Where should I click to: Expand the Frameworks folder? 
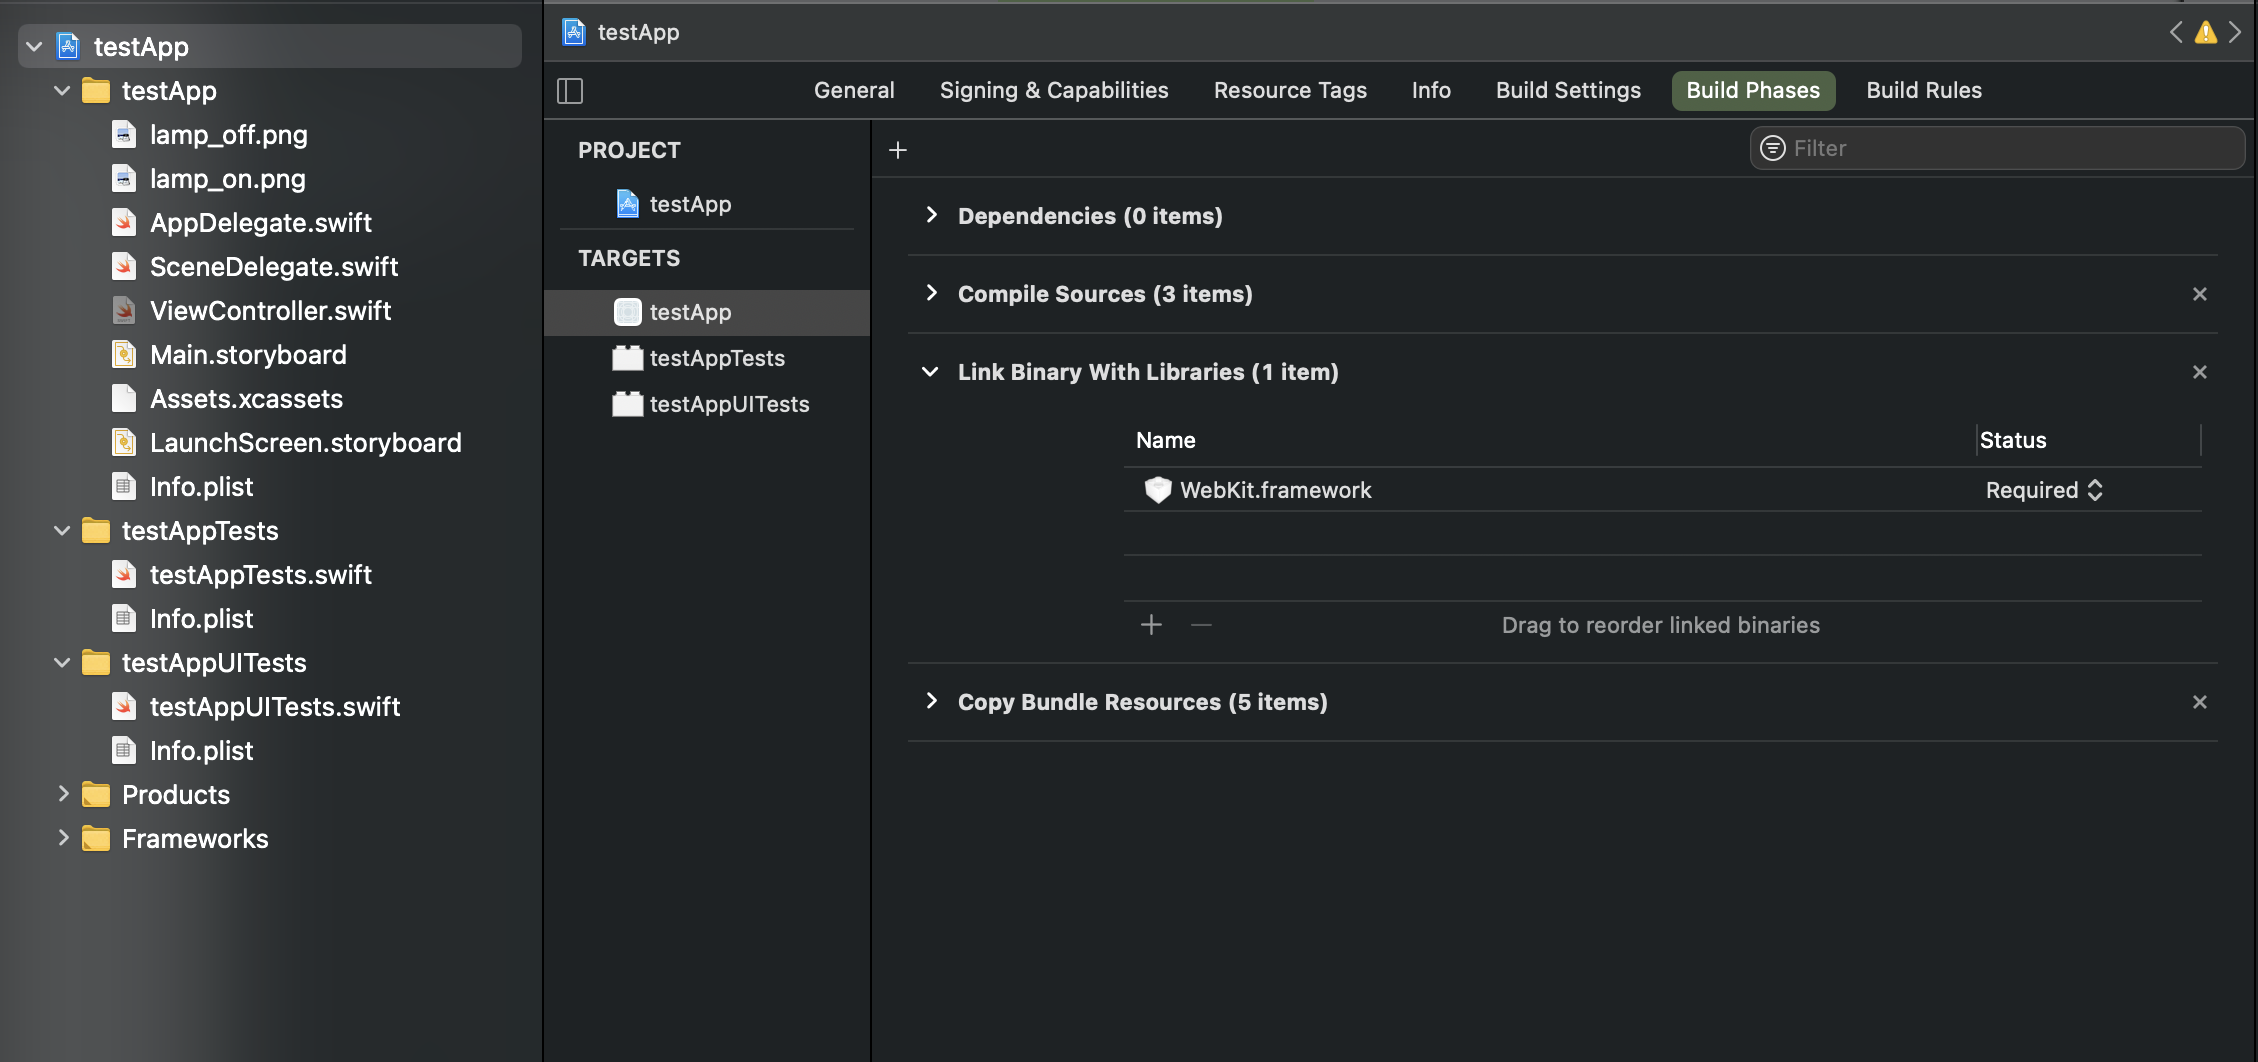coord(63,838)
